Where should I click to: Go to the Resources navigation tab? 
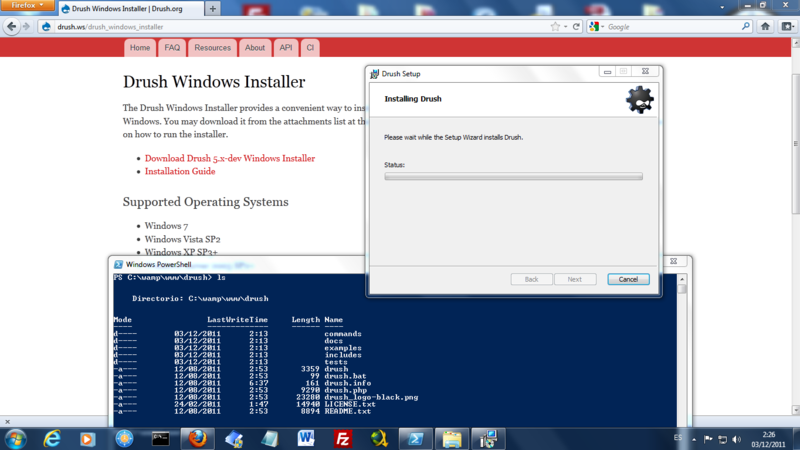click(212, 47)
